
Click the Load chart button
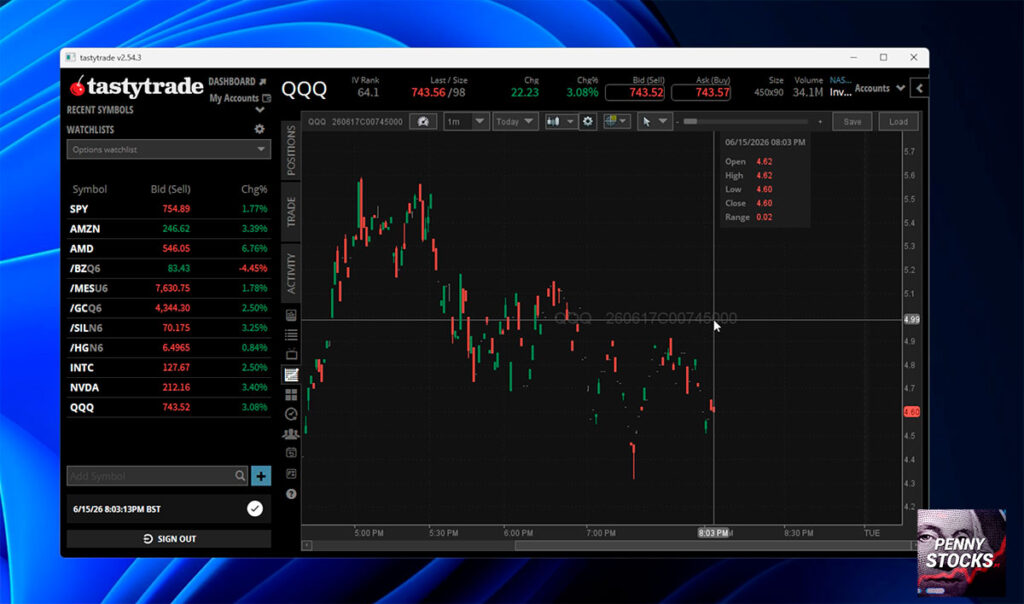(x=899, y=121)
